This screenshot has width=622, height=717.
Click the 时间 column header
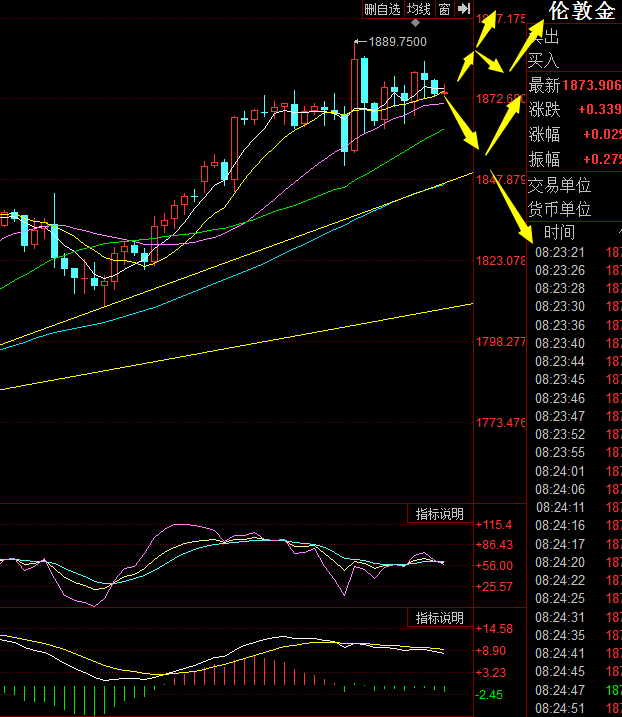559,232
